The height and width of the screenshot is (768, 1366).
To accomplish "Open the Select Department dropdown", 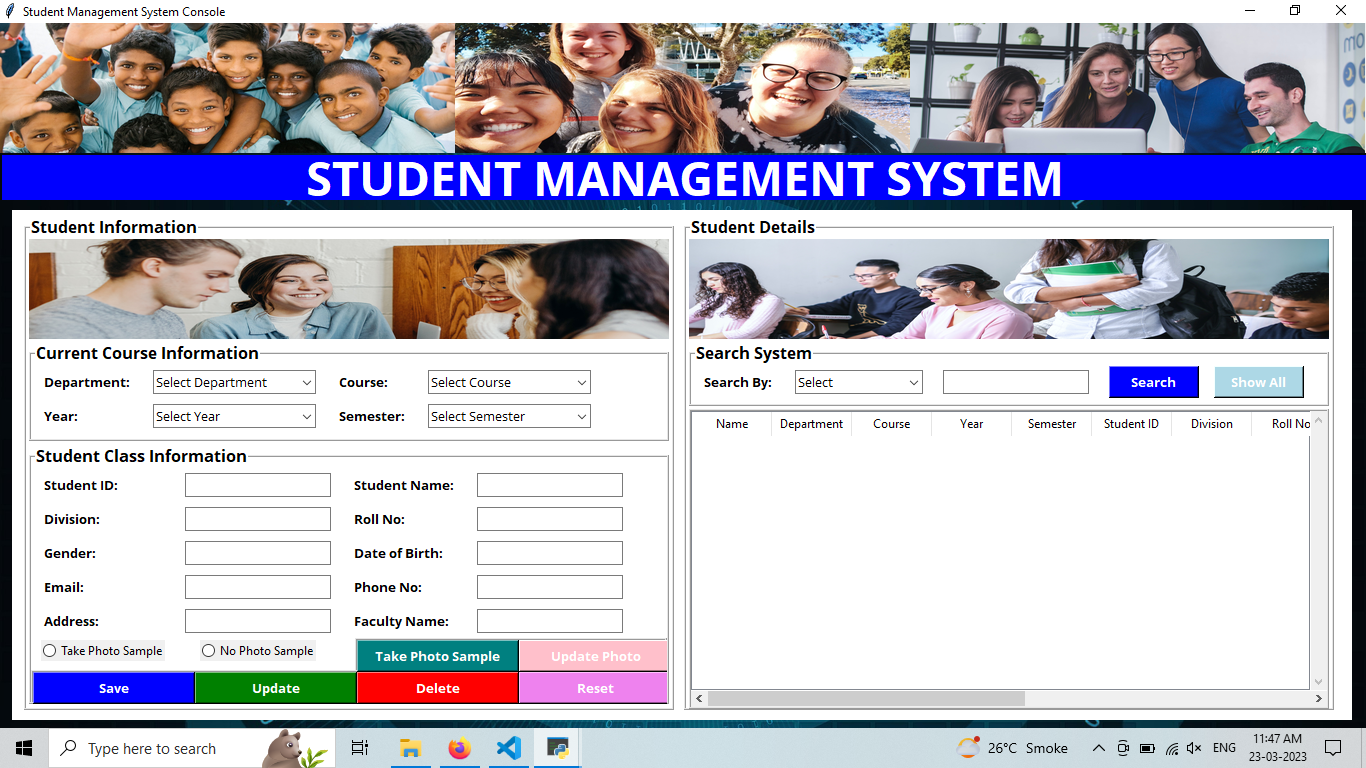I will [x=234, y=383].
